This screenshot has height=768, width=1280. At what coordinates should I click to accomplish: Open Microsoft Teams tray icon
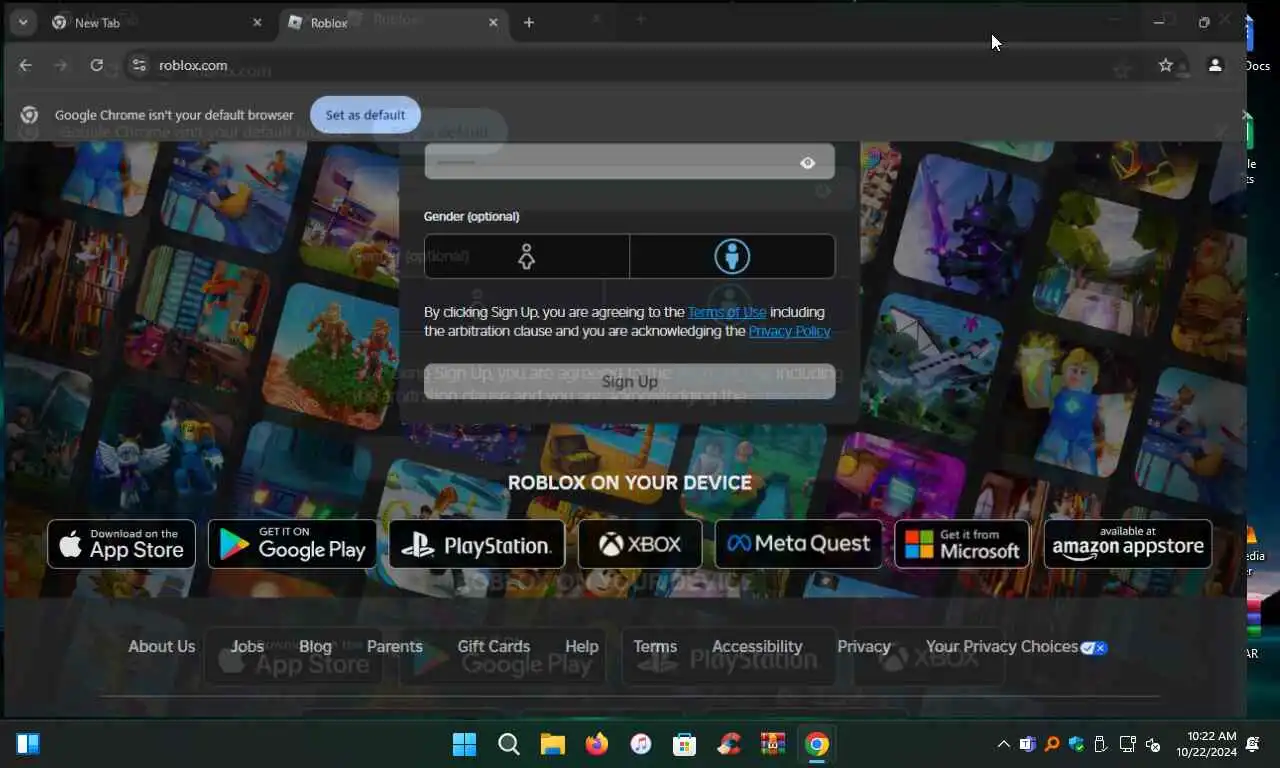coord(1027,744)
